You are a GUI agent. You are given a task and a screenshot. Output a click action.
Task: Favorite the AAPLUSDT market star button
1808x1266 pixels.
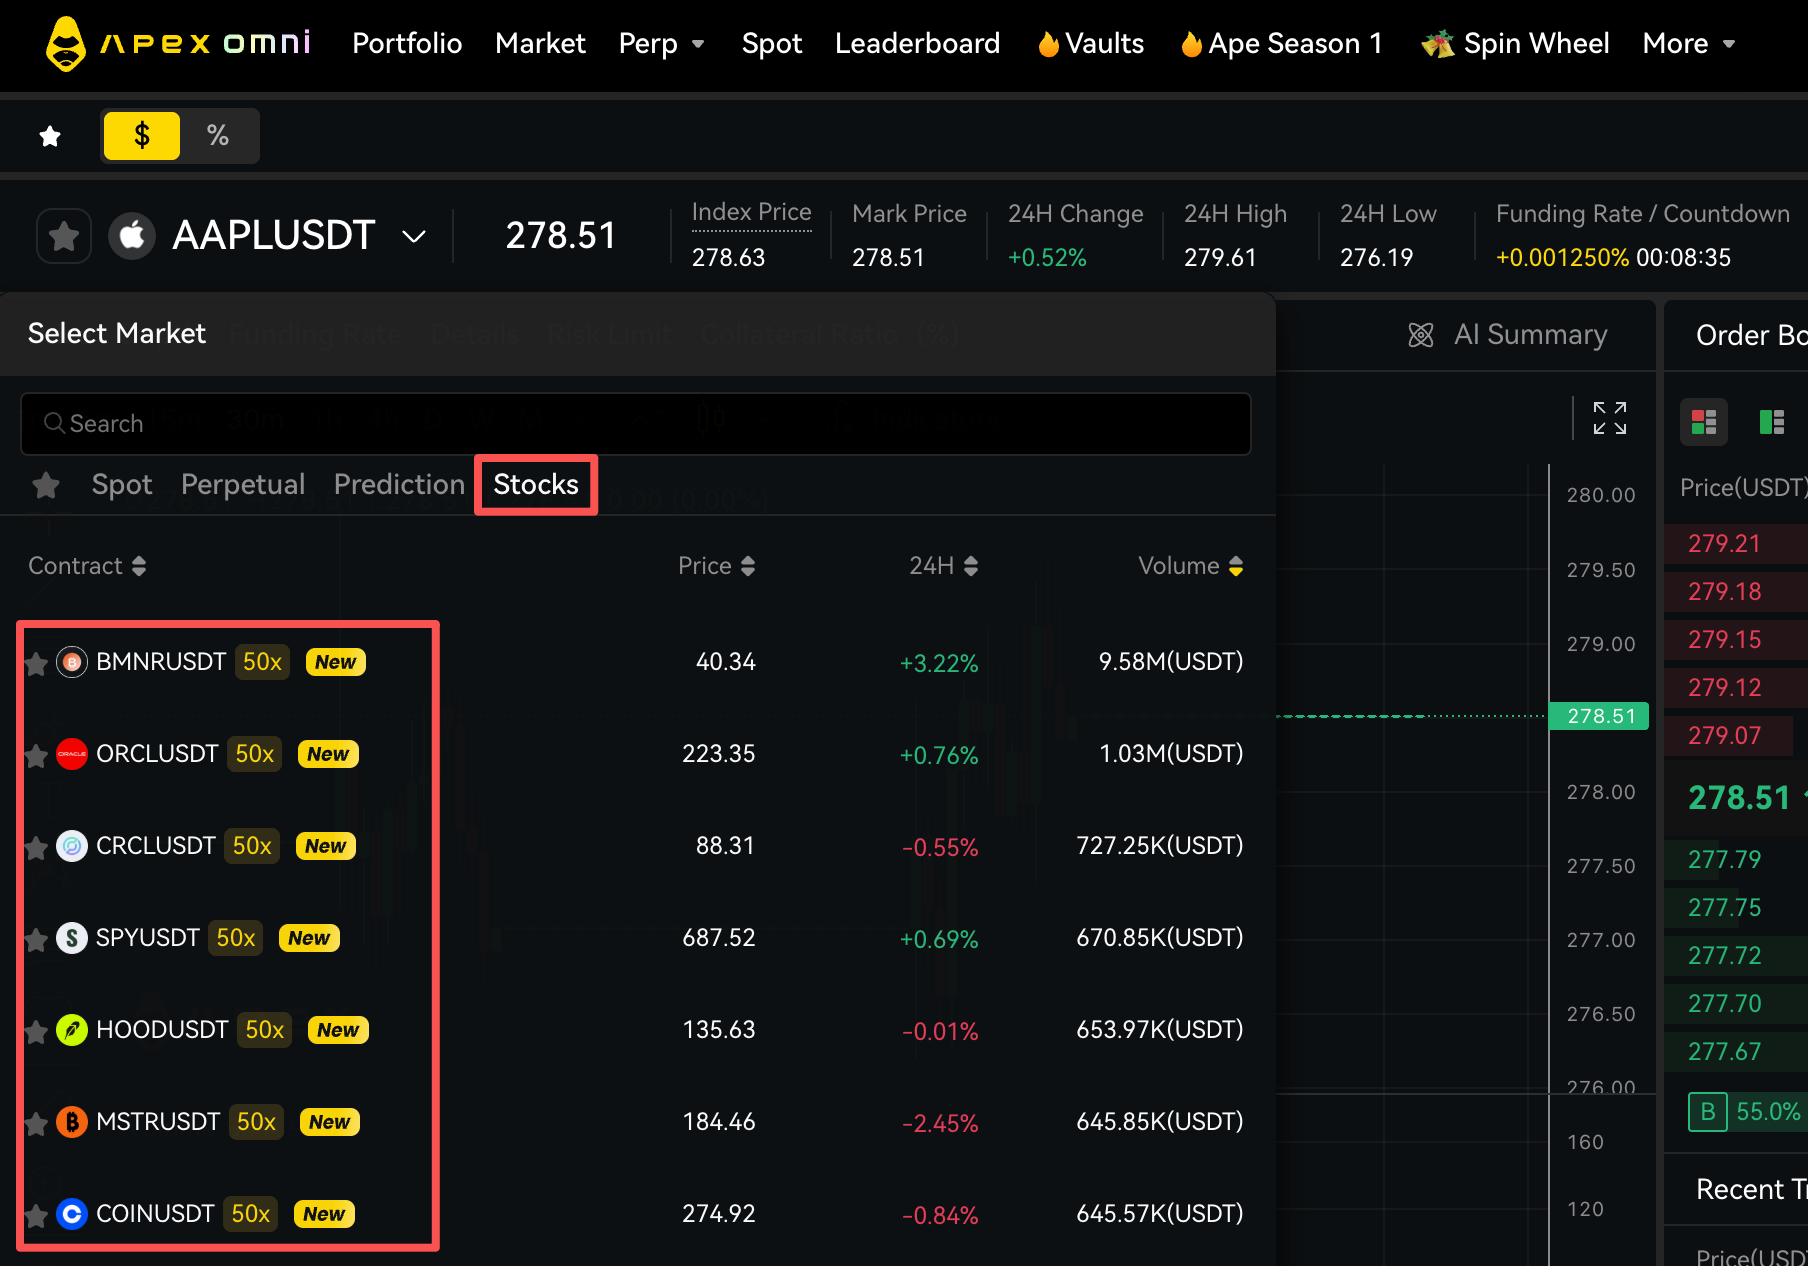click(64, 236)
